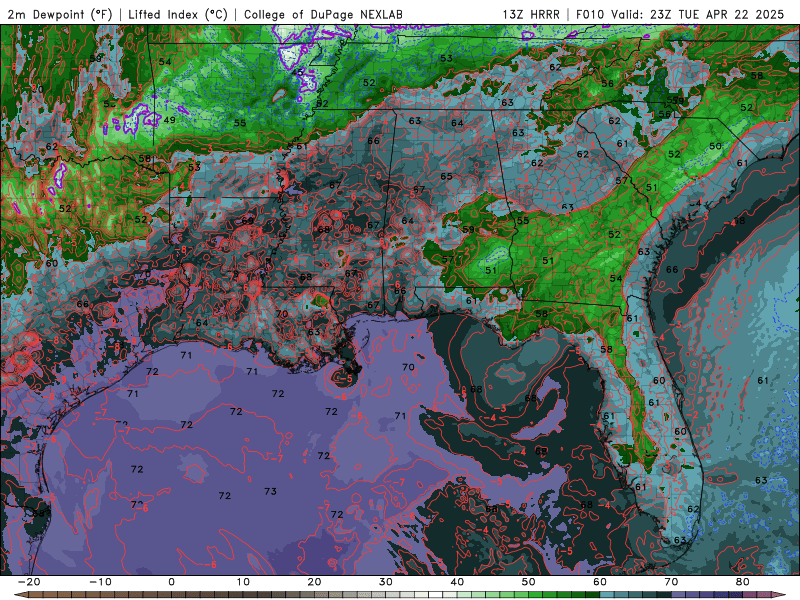Screen dimensions: 800x600
Task: Click the 70 label under the color bar
Action: [x=671, y=582]
